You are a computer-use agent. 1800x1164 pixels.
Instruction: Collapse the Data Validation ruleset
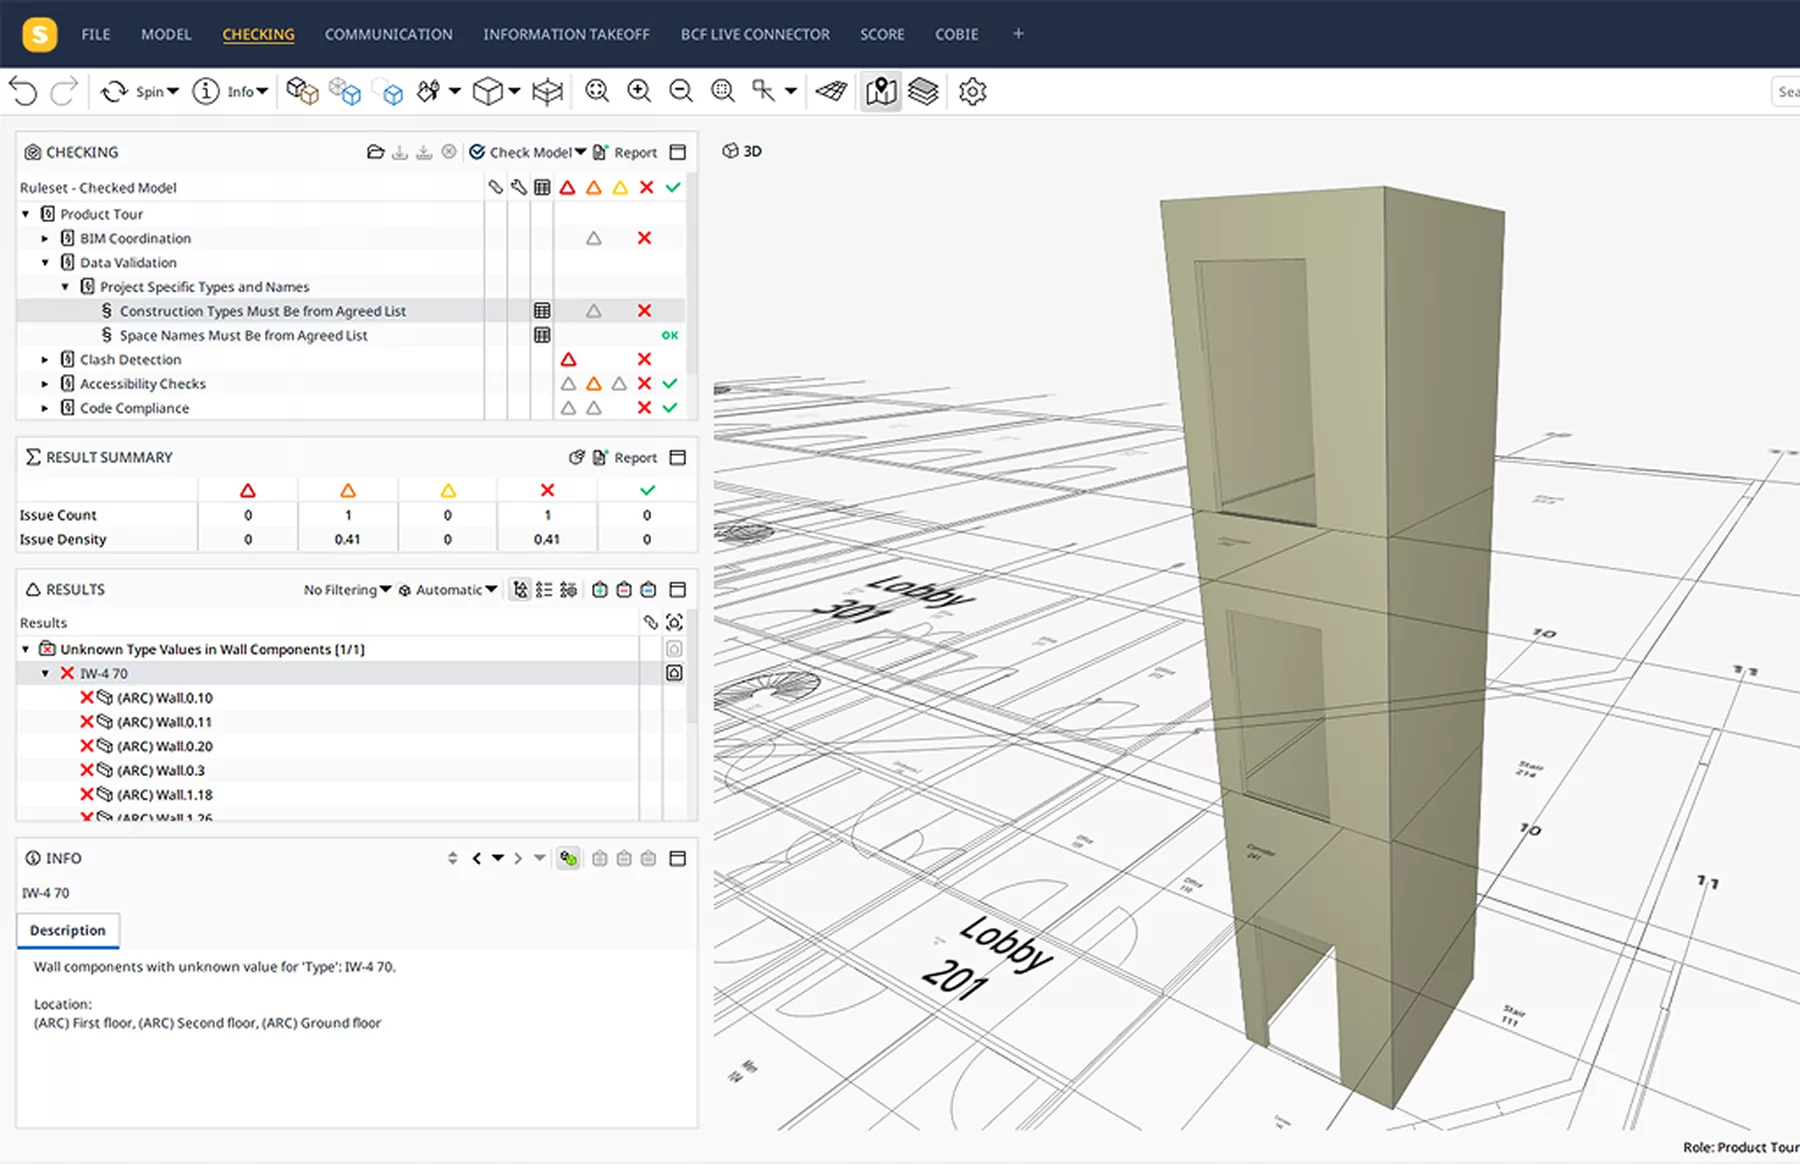pos(45,262)
